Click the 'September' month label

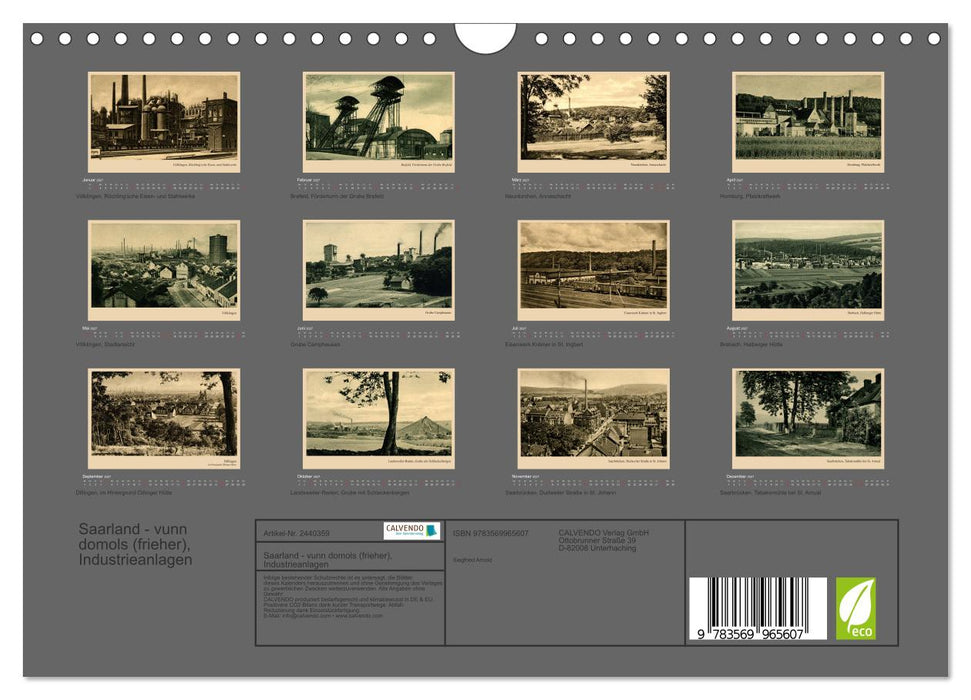click(x=94, y=477)
